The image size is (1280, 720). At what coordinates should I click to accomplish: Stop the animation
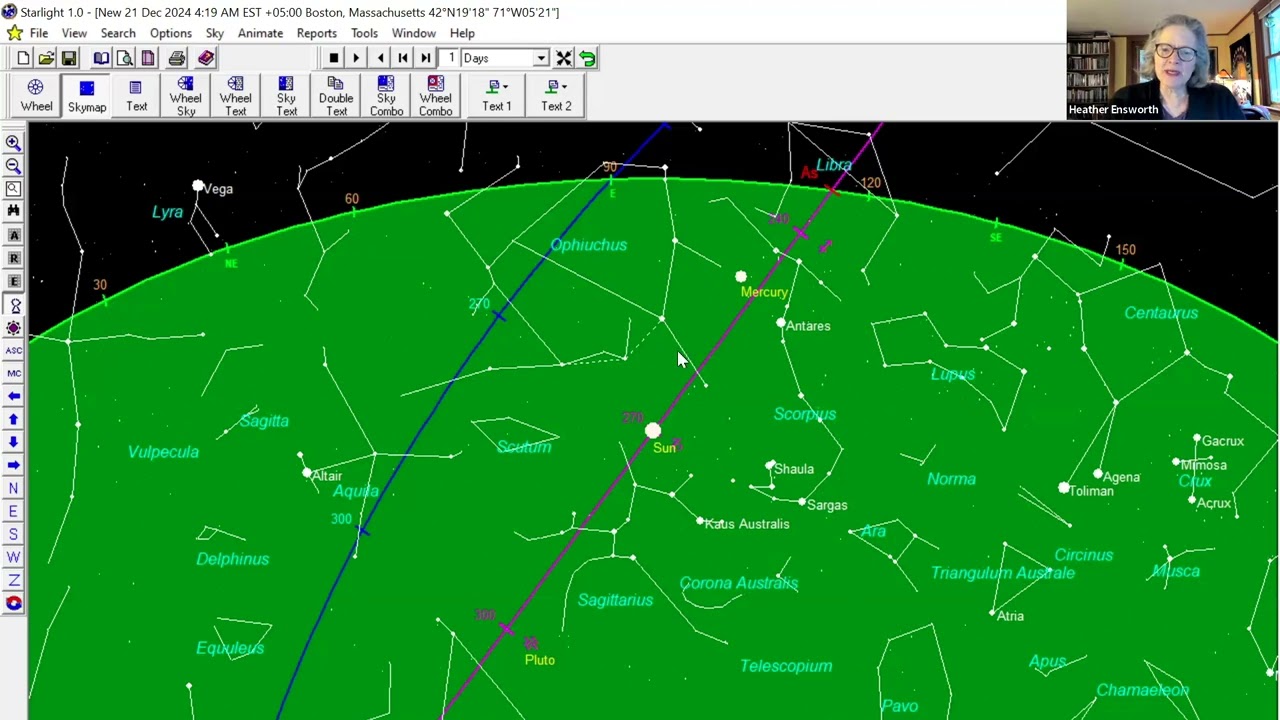[x=333, y=58]
